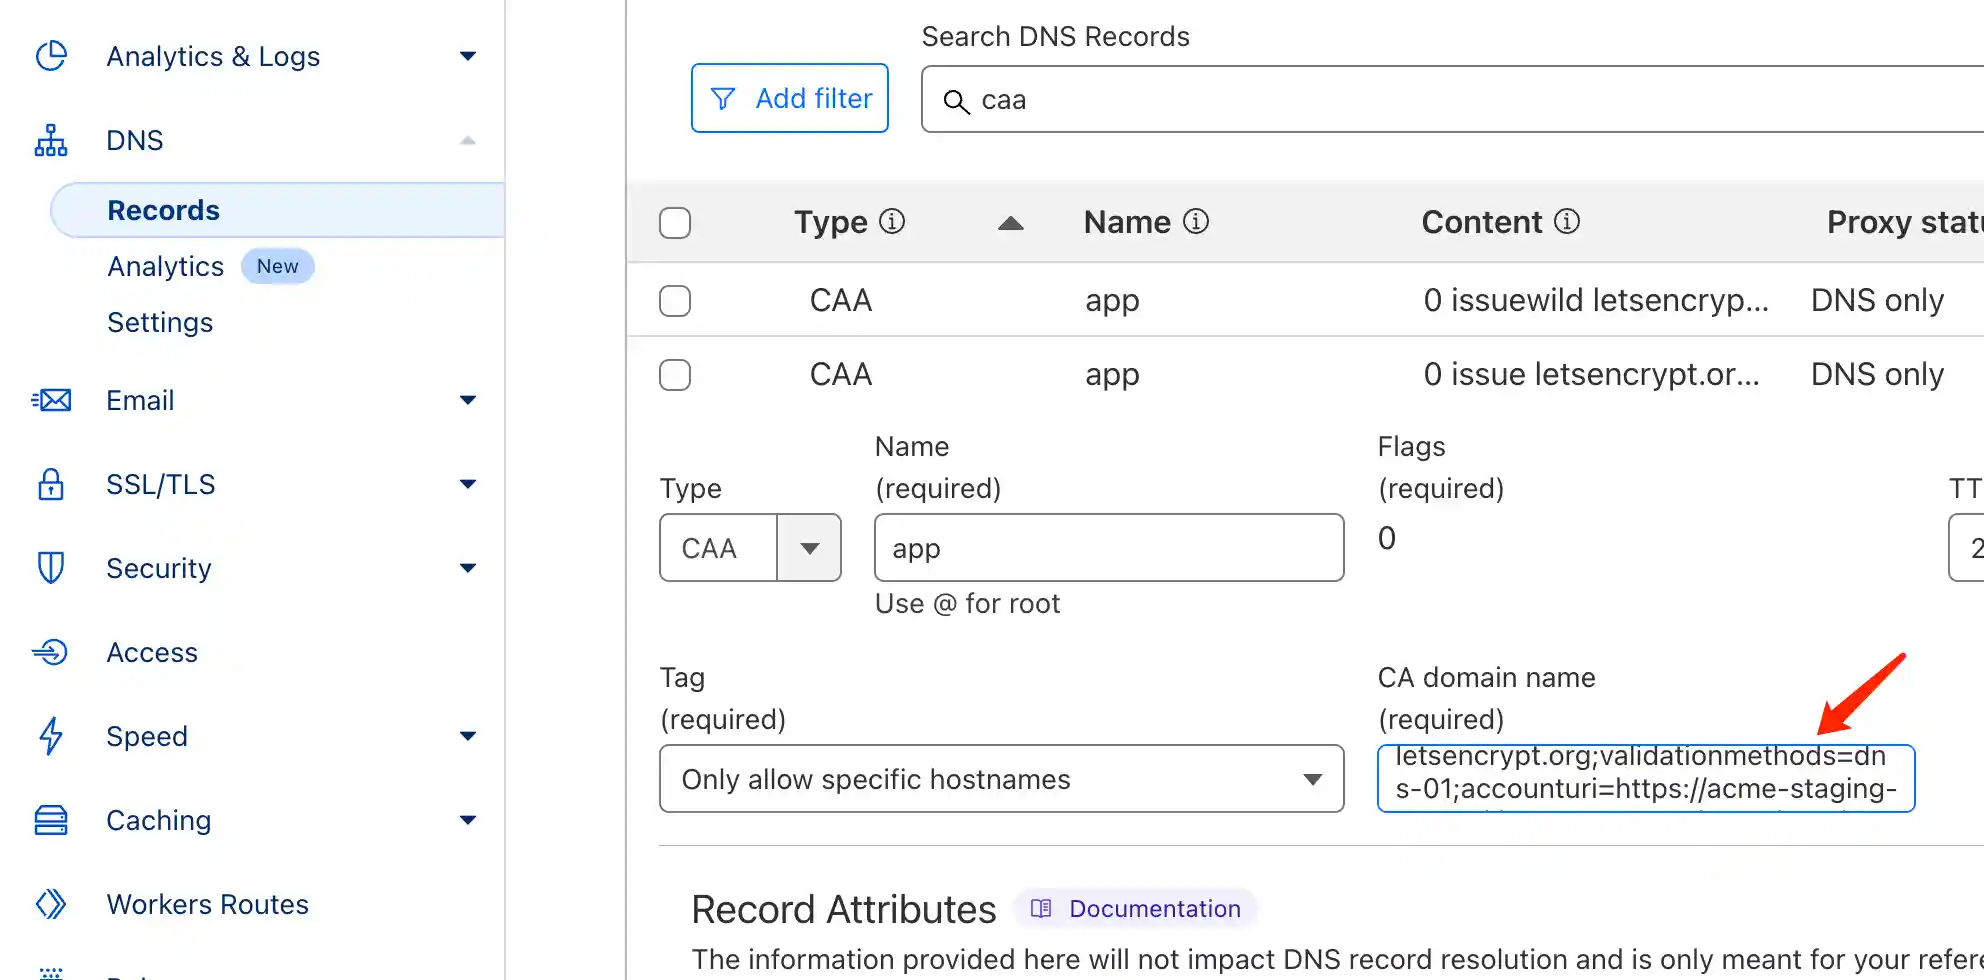Viewport: 1984px width, 980px height.
Task: Collapse the DNS section in sidebar
Action: 467,141
